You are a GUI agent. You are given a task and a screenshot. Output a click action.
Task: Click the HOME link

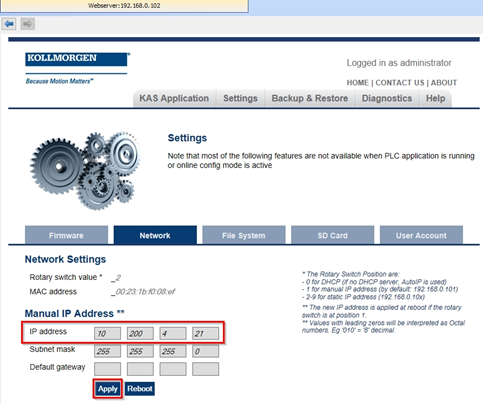(357, 83)
